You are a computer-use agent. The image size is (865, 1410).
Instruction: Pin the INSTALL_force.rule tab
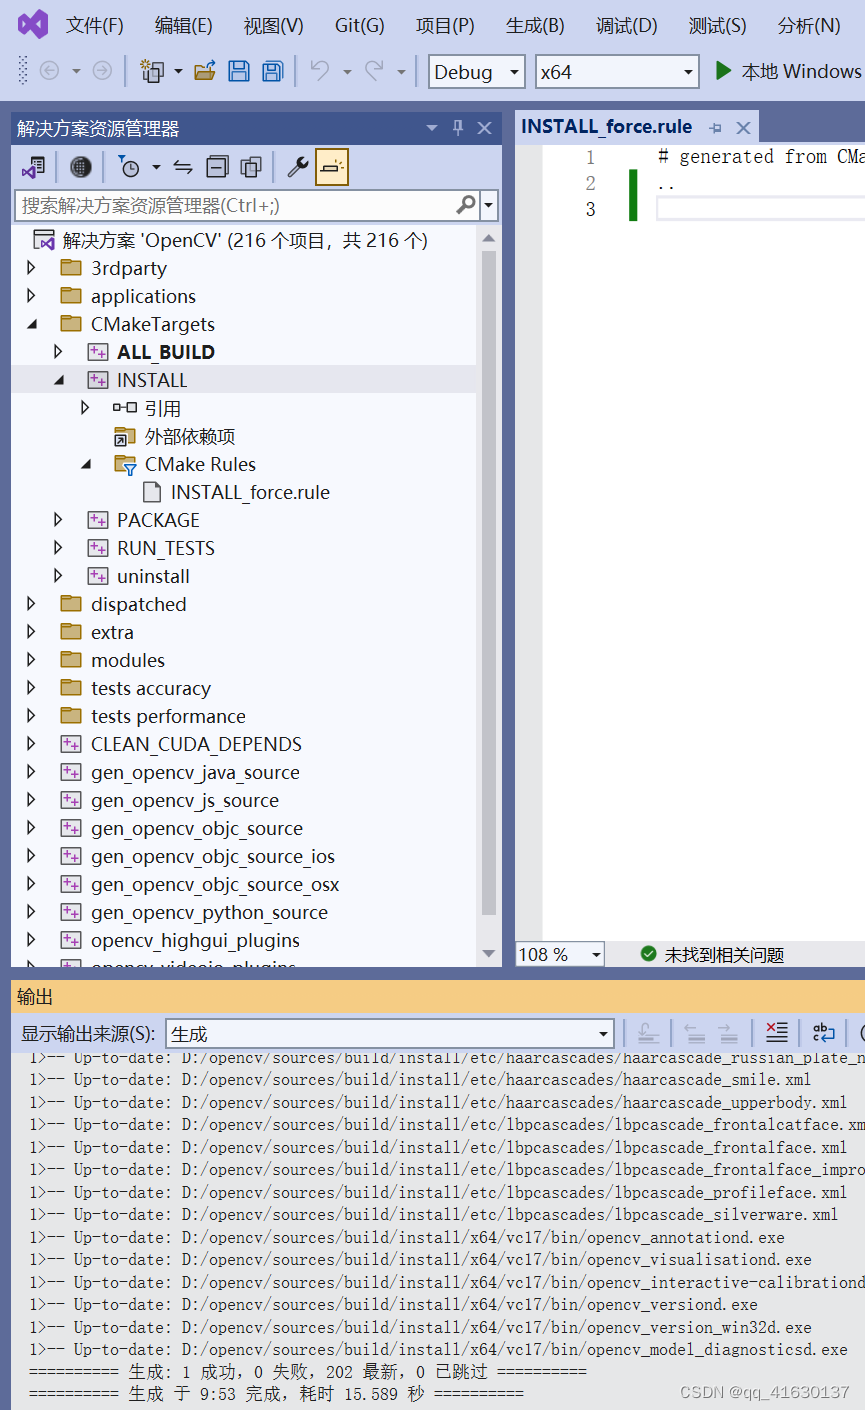click(715, 128)
